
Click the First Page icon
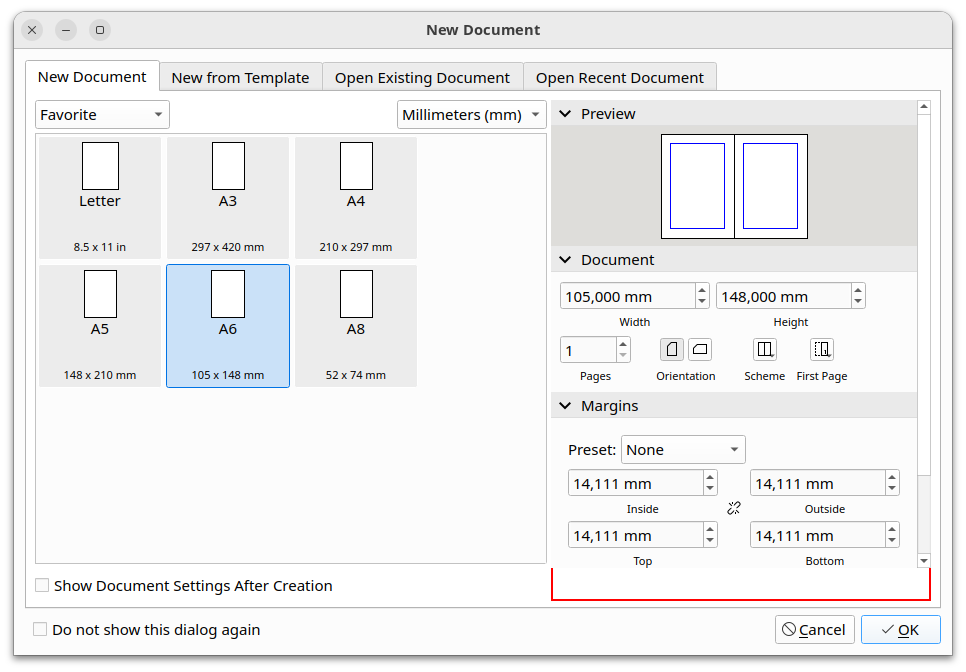point(822,350)
